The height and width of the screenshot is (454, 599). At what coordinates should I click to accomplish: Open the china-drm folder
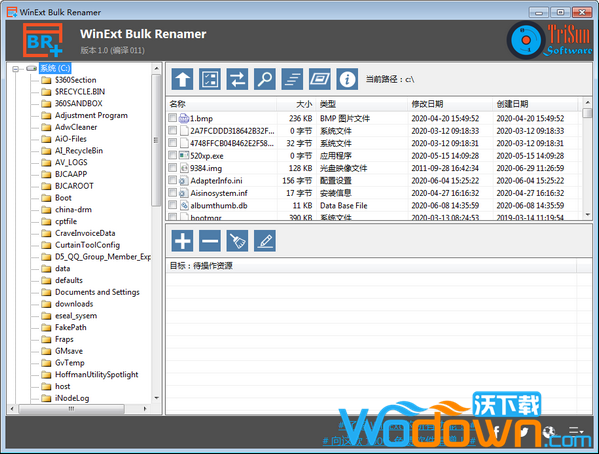[73, 210]
